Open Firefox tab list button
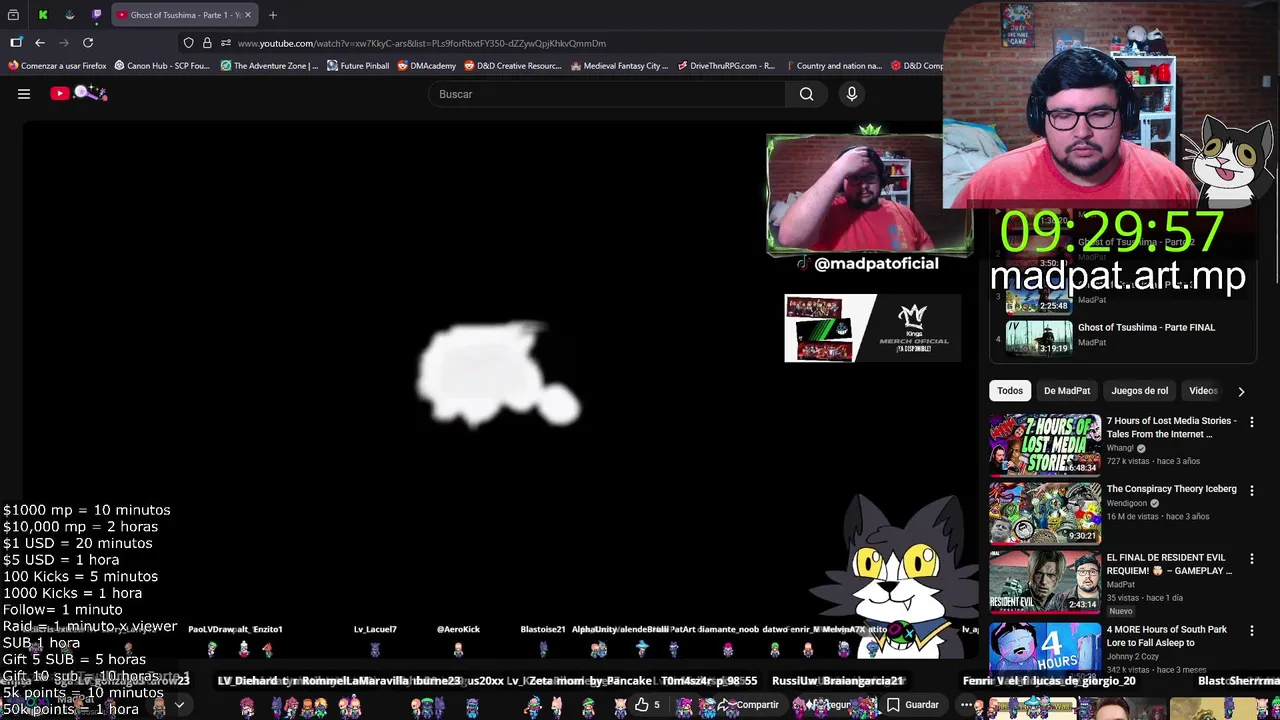This screenshot has height=720, width=1280. click(14, 15)
